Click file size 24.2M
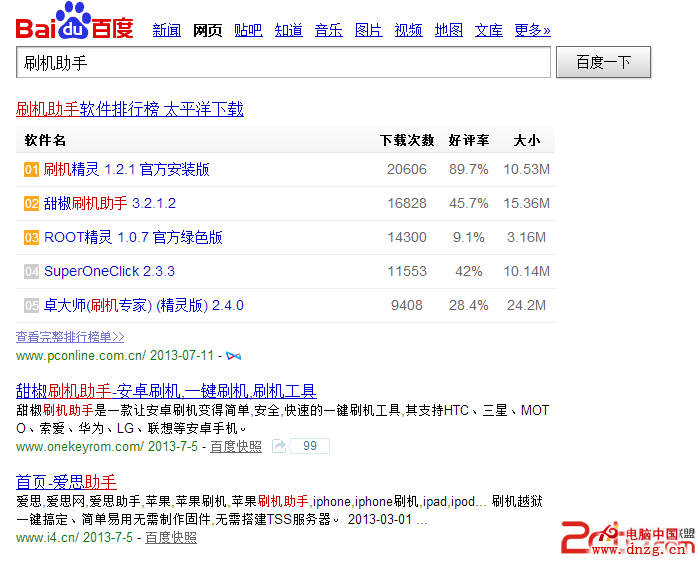 point(527,305)
